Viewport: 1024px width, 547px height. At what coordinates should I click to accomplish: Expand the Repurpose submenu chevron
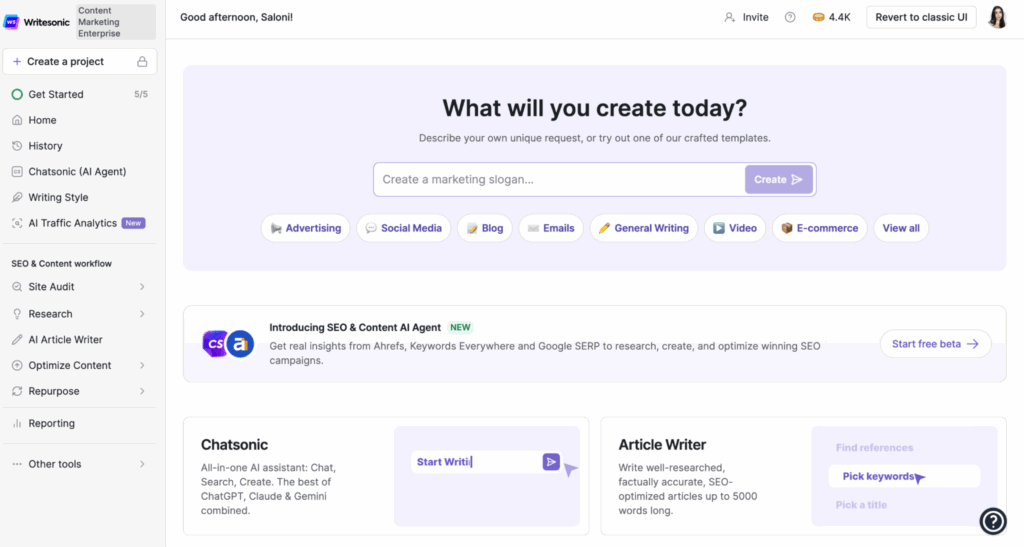coord(142,391)
